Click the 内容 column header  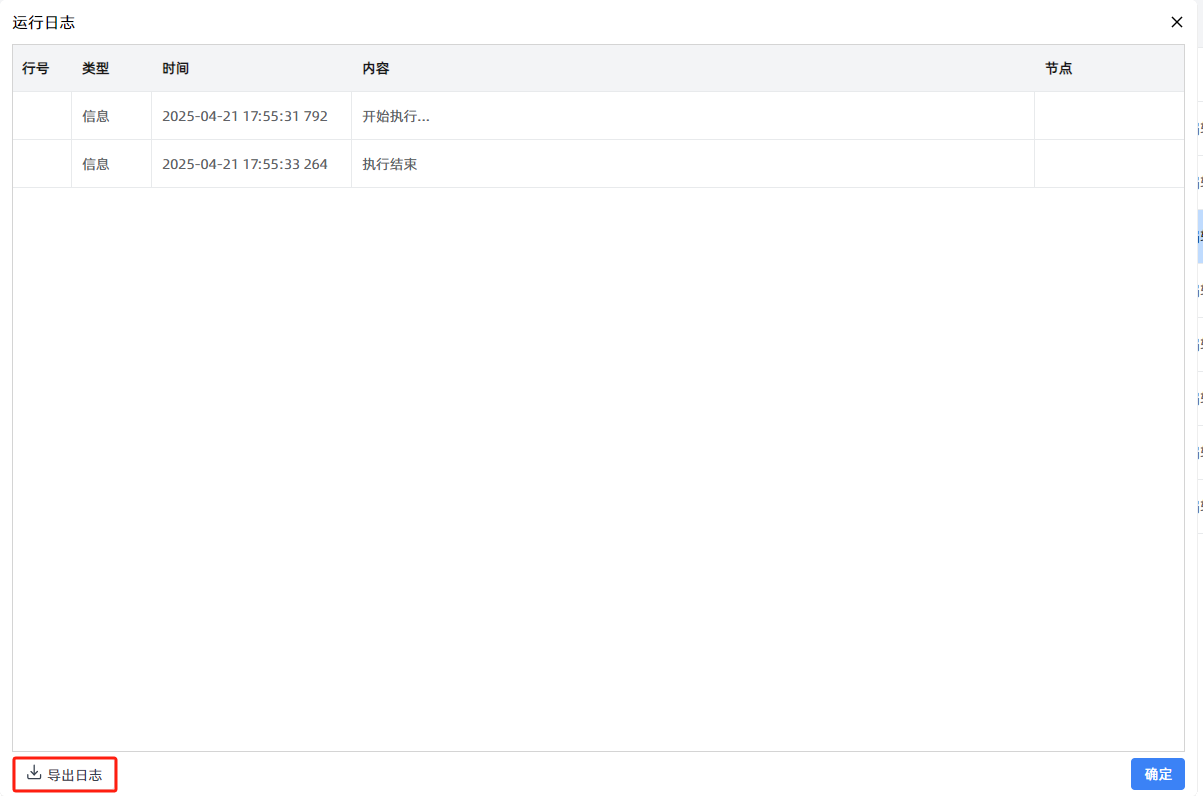coord(375,67)
